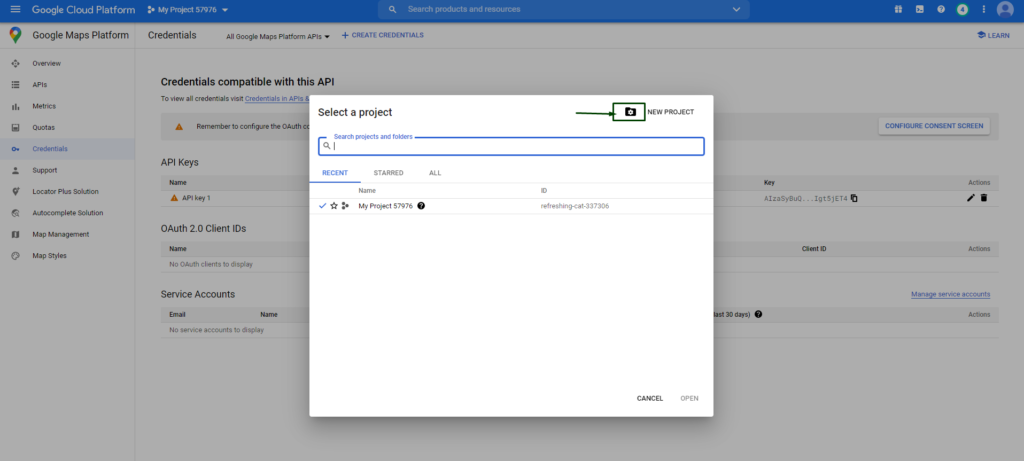Click Configure Consent Screen button
Image resolution: width=1024 pixels, height=461 pixels.
point(934,126)
